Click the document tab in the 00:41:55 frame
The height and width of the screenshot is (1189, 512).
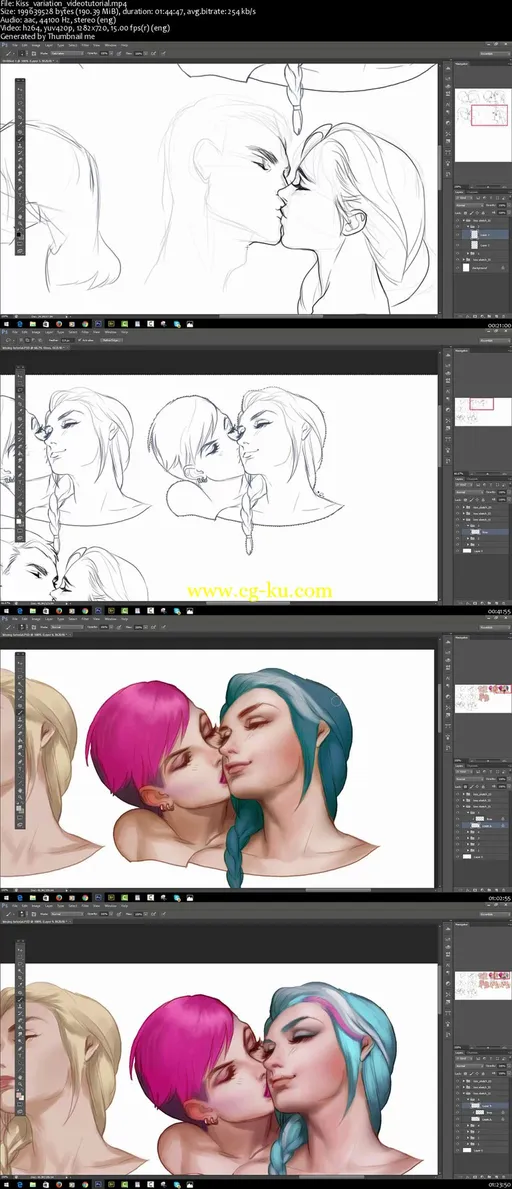click(x=34, y=347)
